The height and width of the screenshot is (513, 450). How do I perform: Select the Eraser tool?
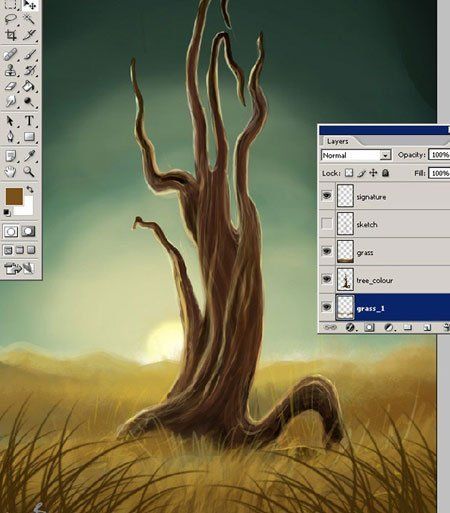[11, 86]
